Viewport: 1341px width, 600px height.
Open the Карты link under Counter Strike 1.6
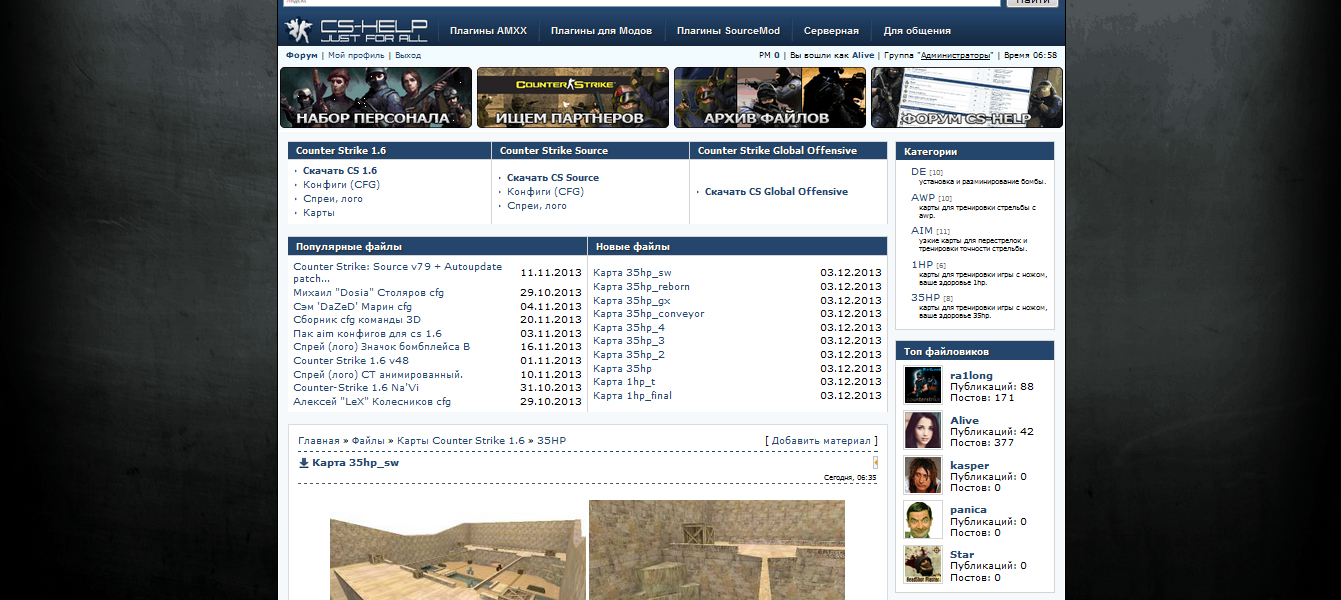pos(319,213)
